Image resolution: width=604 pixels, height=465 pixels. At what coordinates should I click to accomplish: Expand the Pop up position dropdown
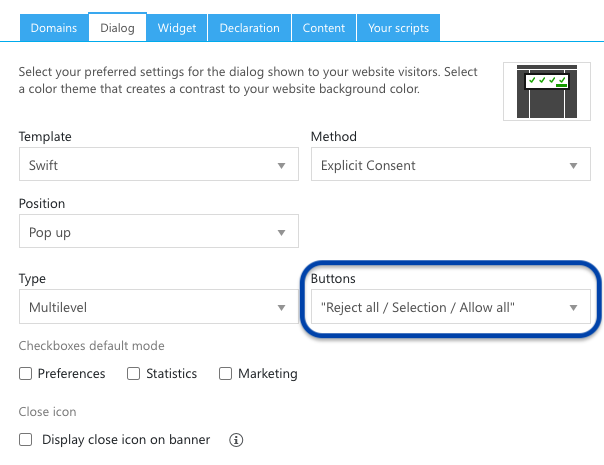tap(159, 231)
